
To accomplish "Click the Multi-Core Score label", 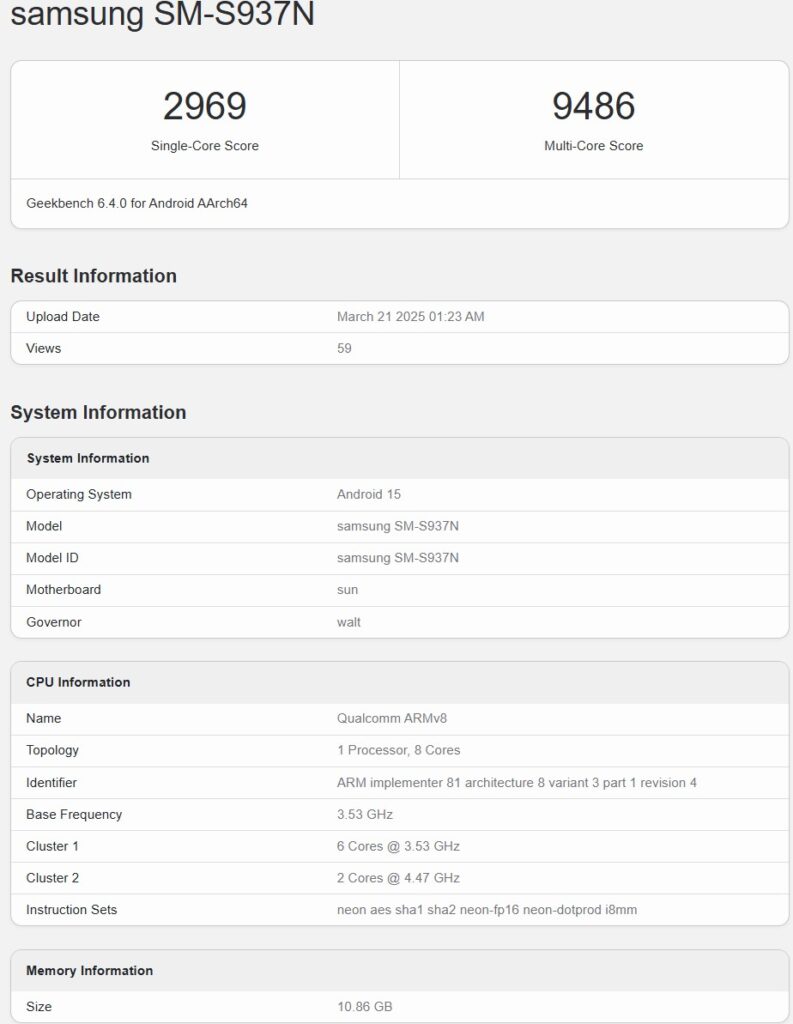I will pyautogui.click(x=593, y=146).
